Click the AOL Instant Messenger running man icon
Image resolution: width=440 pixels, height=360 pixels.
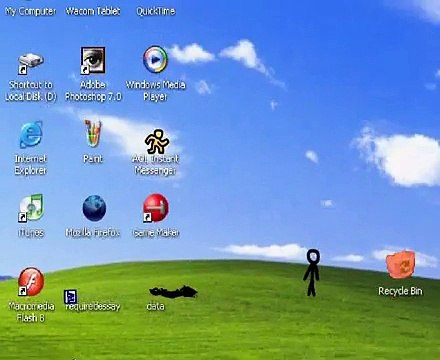157,142
